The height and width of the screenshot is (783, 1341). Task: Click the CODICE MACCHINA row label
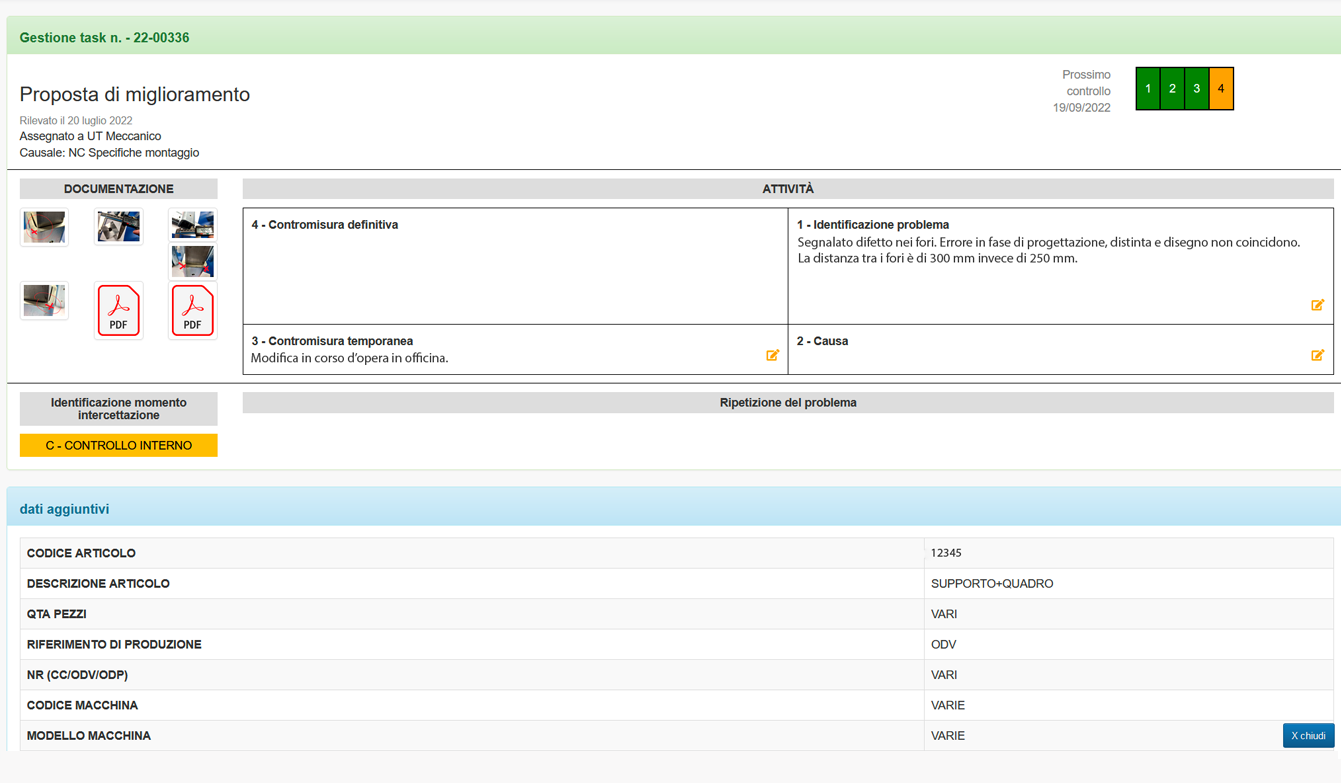pos(82,706)
